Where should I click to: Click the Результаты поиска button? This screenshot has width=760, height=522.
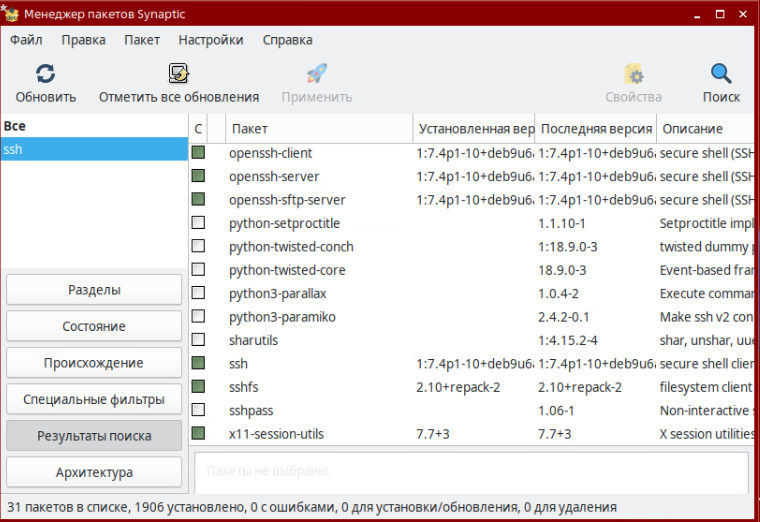[94, 436]
